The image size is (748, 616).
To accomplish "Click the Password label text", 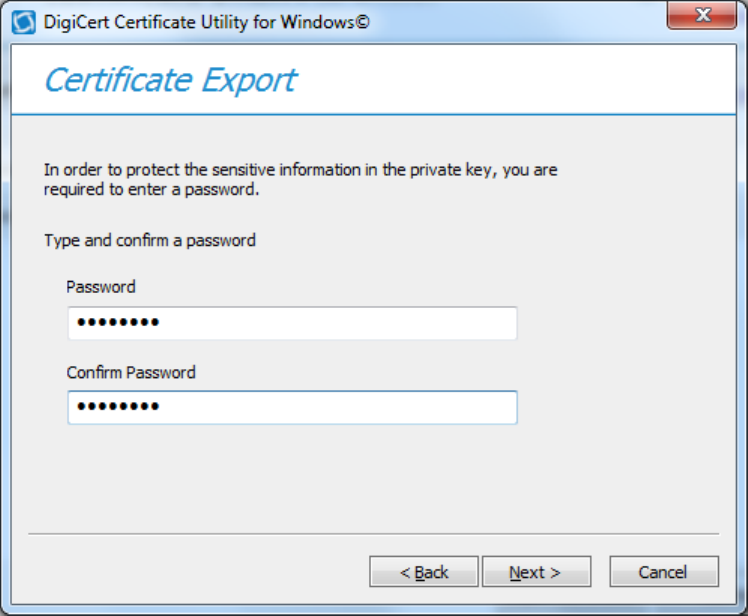I will pos(101,287).
